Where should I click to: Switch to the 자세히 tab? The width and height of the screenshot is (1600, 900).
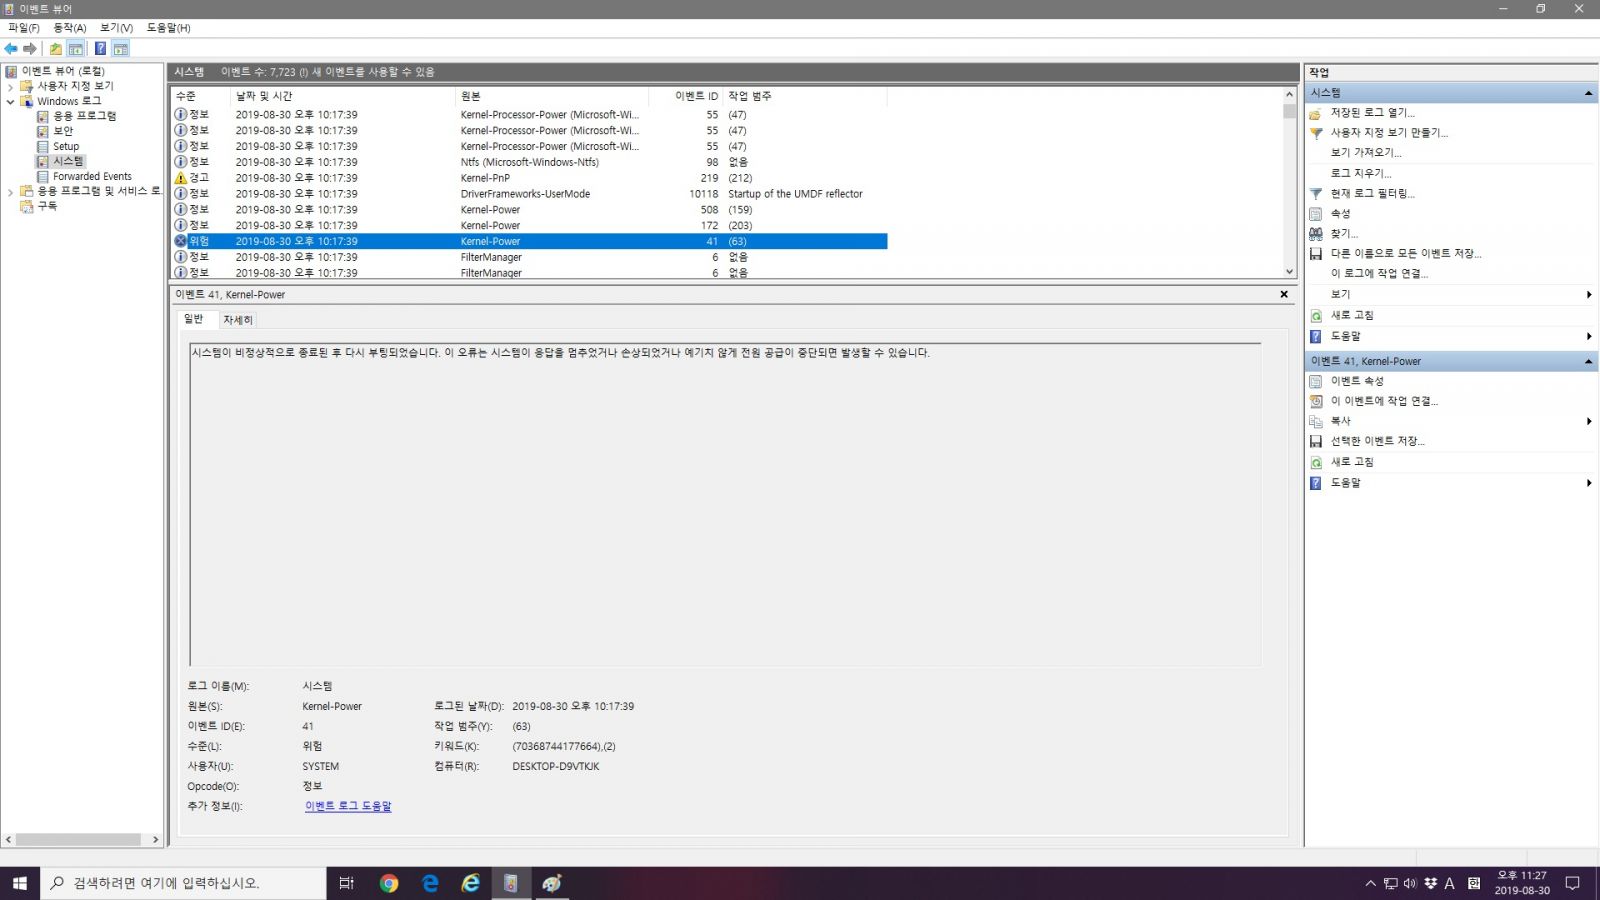(238, 320)
